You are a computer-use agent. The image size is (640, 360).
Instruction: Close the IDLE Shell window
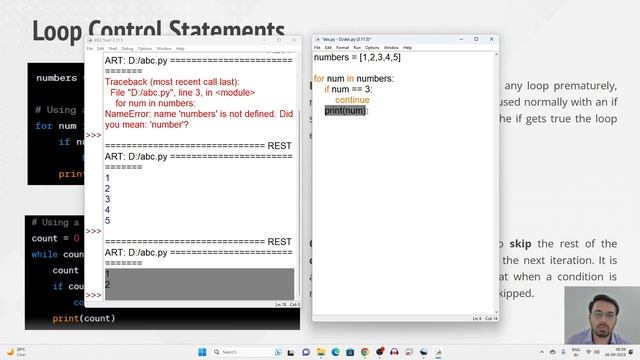click(294, 40)
